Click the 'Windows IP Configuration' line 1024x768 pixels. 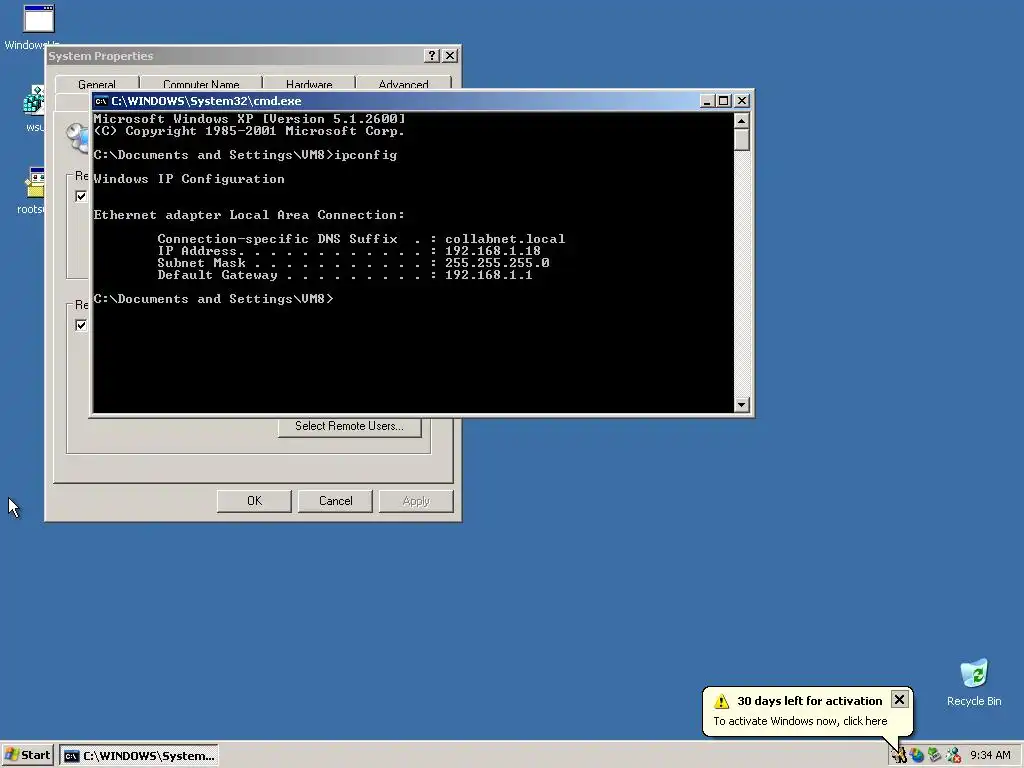(x=189, y=179)
